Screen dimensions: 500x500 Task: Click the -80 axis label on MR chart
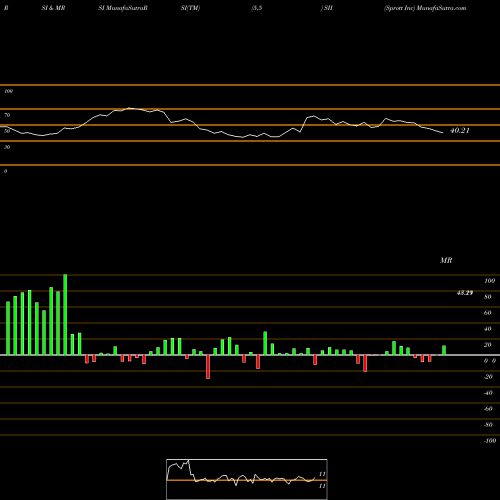coord(488,425)
